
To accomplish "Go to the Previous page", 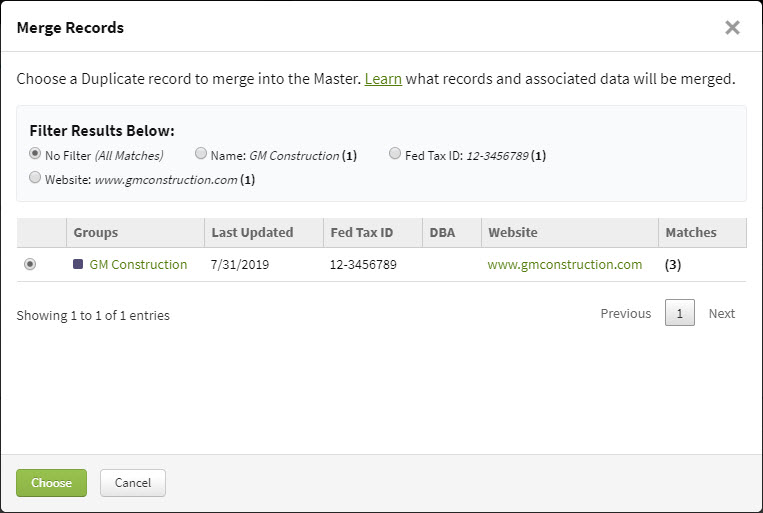I will click(625, 313).
